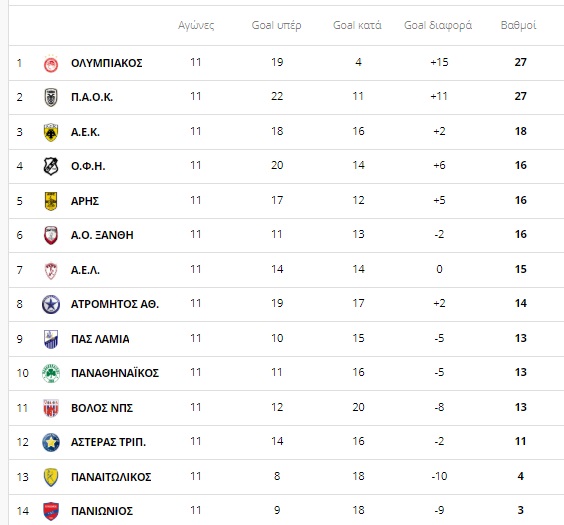Click the ΒΟΛΟΣ ΝΠΣ striped crest
The width and height of the screenshot is (564, 525).
point(51,408)
